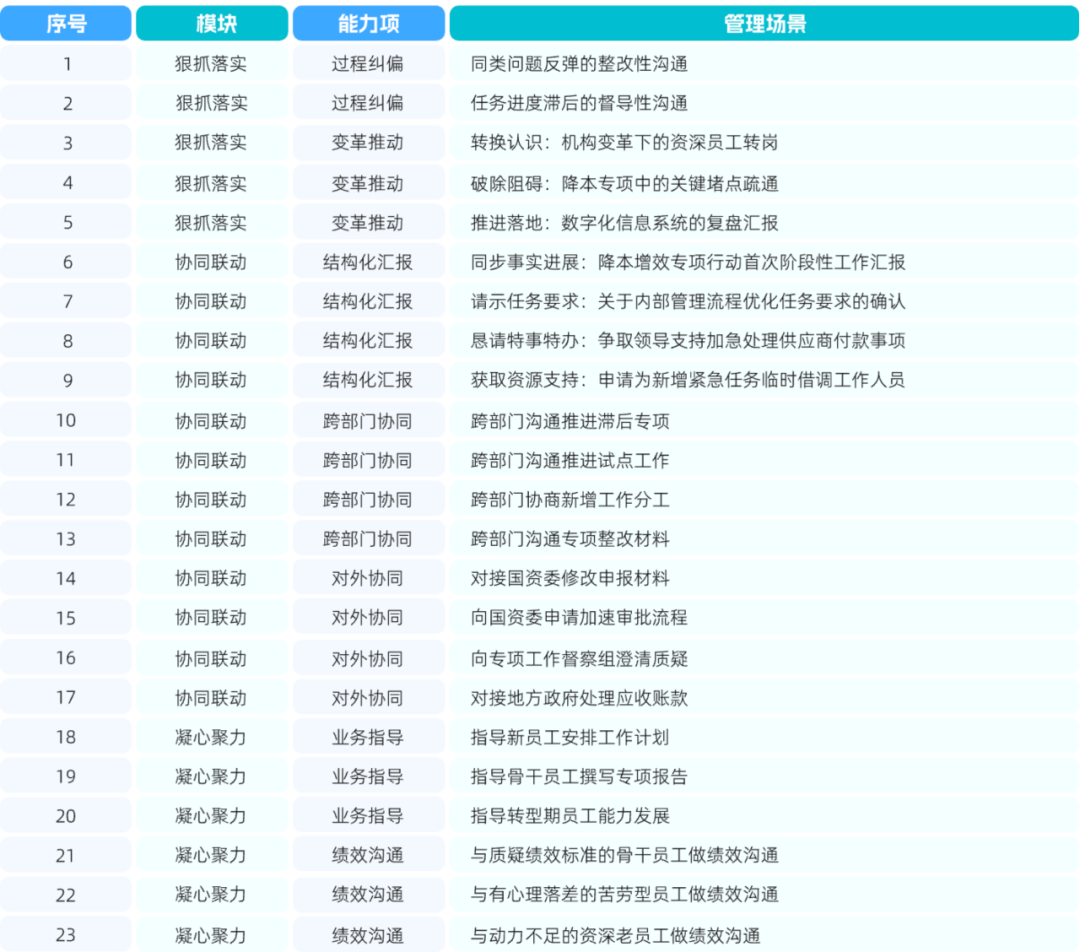Select 结构化汇报 cell in row 6
Screen dimensions: 1080x952
[368, 262]
